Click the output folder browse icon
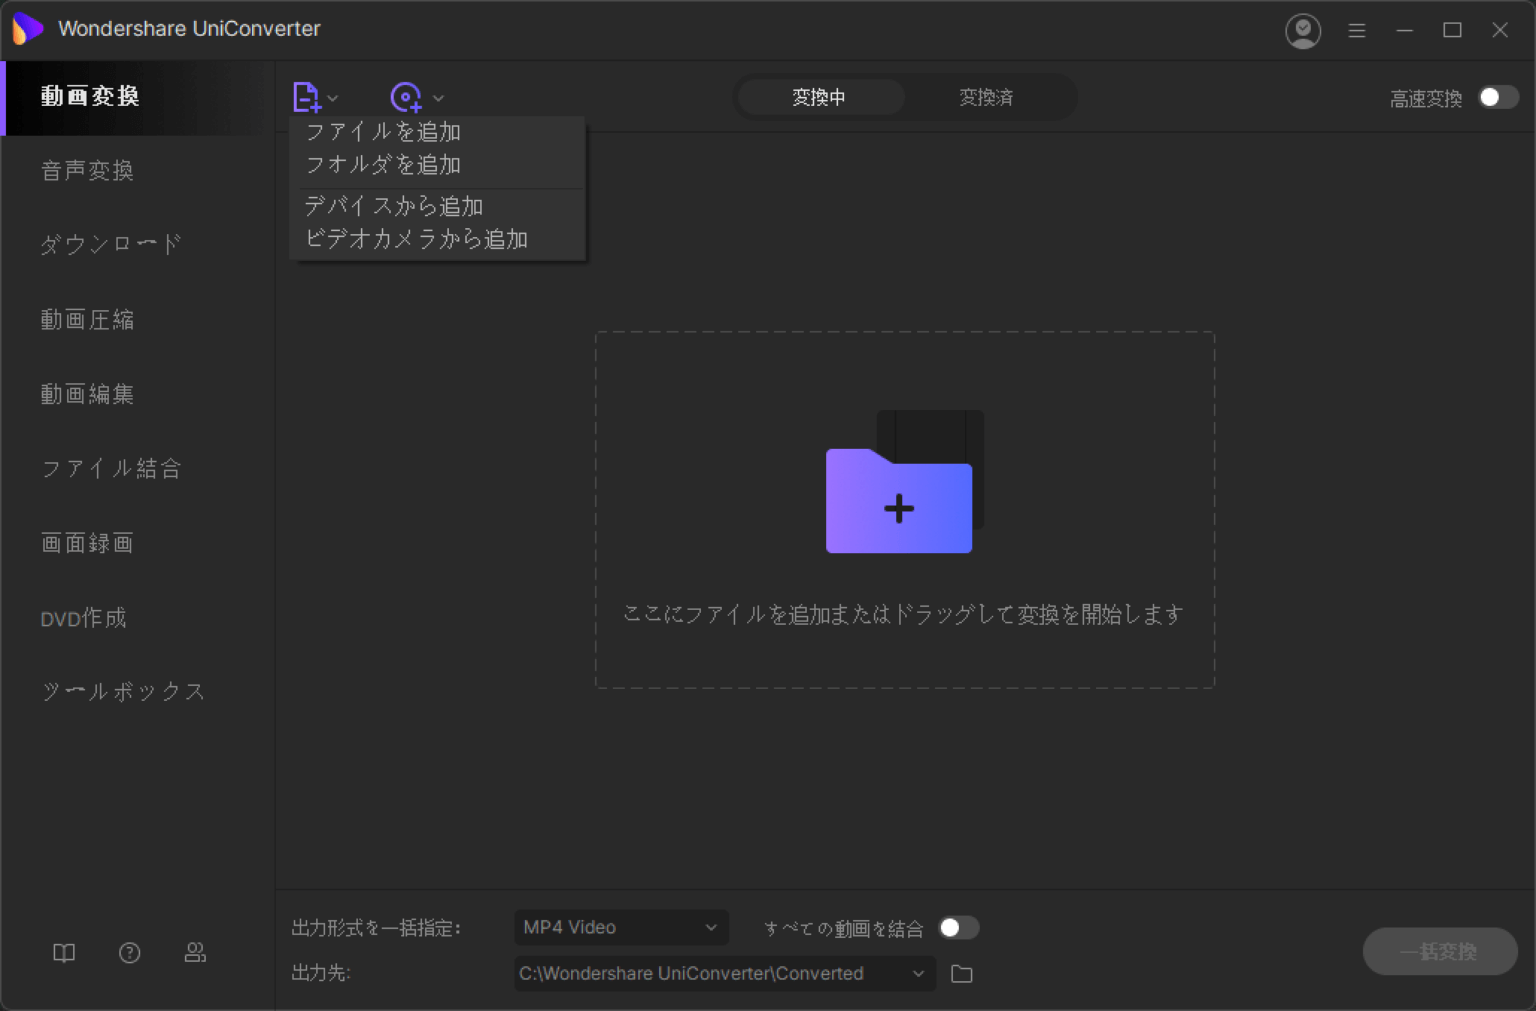1536x1011 pixels. pyautogui.click(x=961, y=973)
